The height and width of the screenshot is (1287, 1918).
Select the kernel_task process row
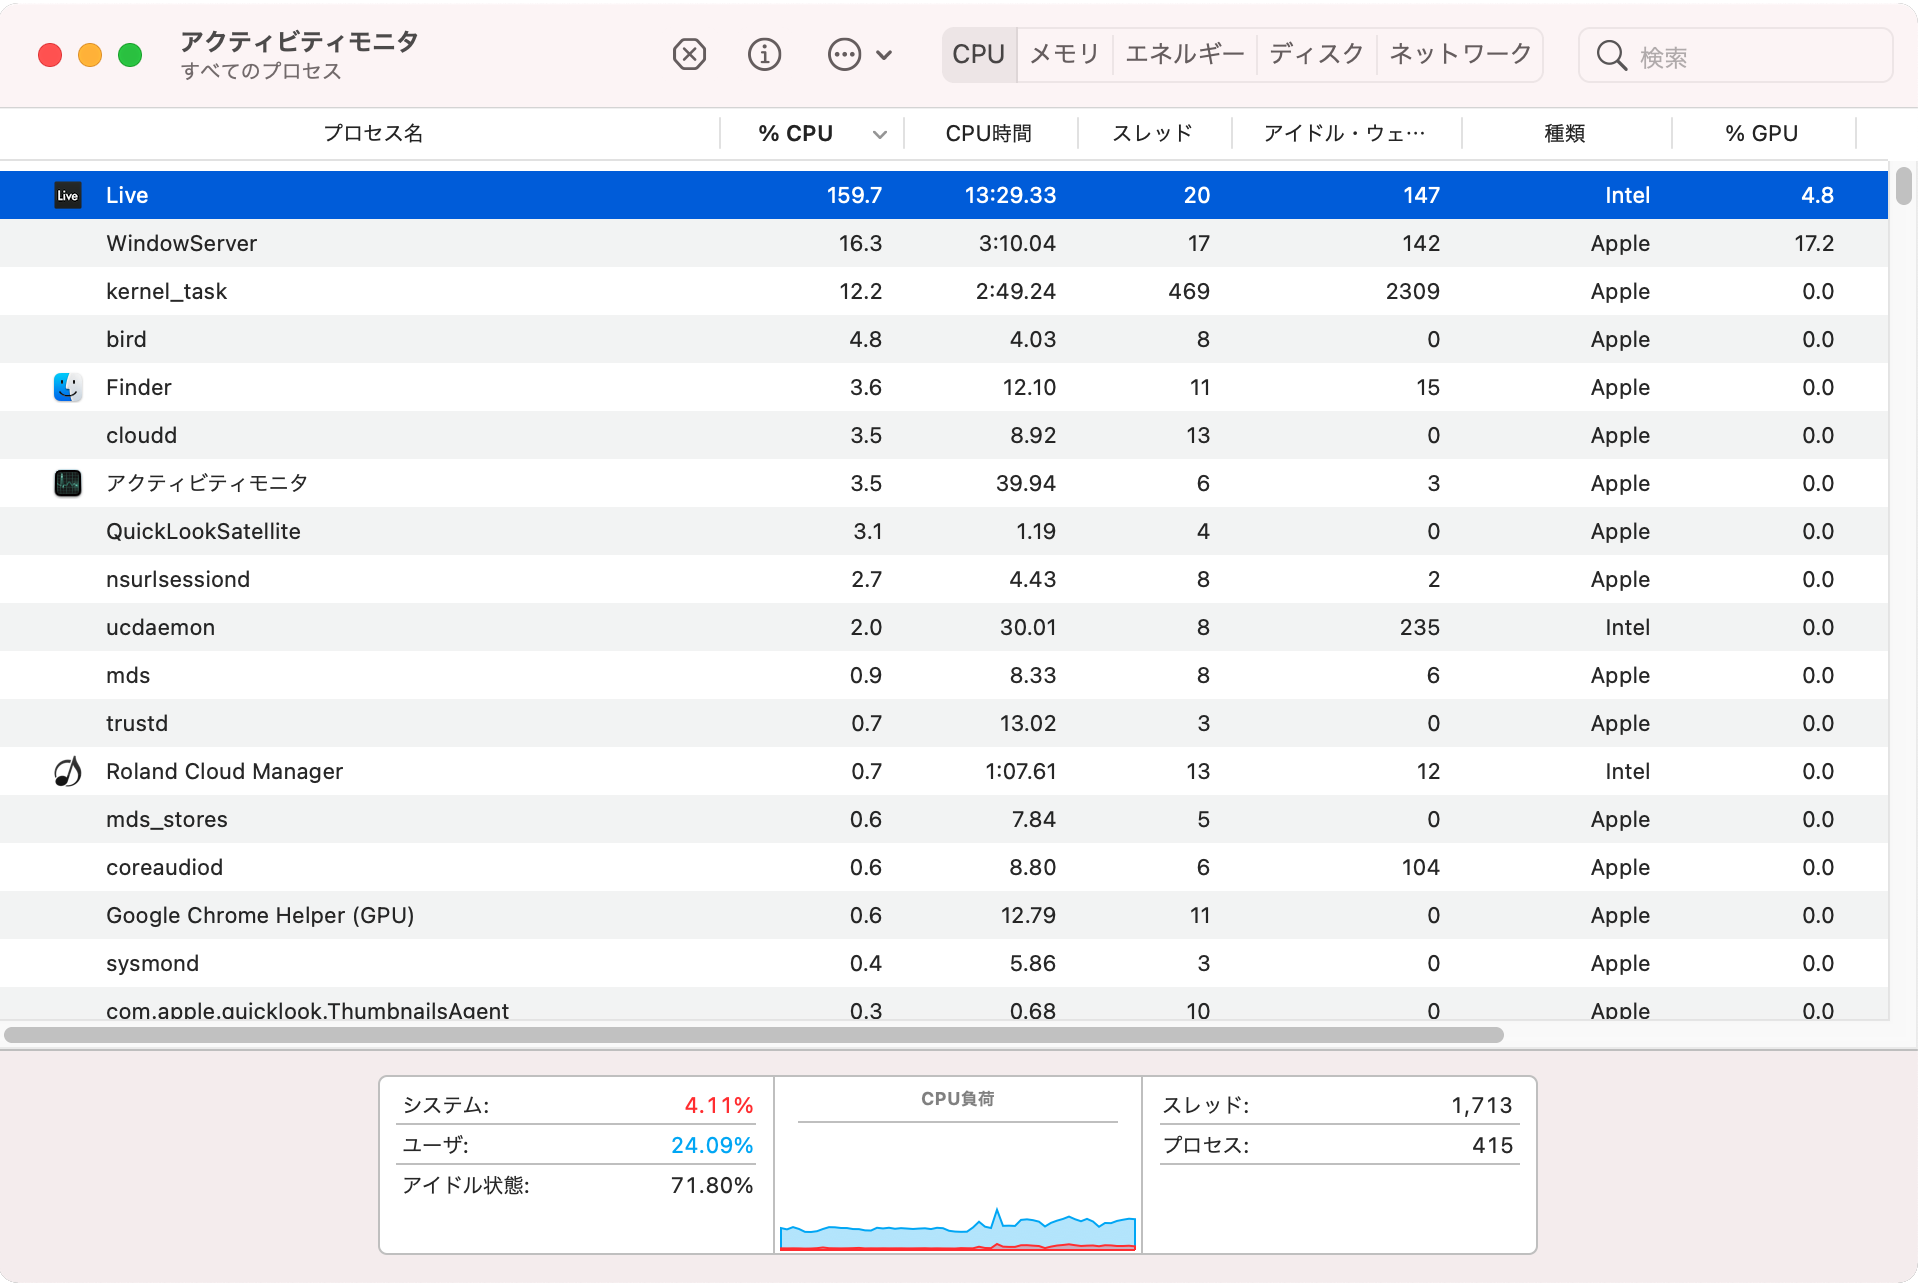(x=944, y=291)
